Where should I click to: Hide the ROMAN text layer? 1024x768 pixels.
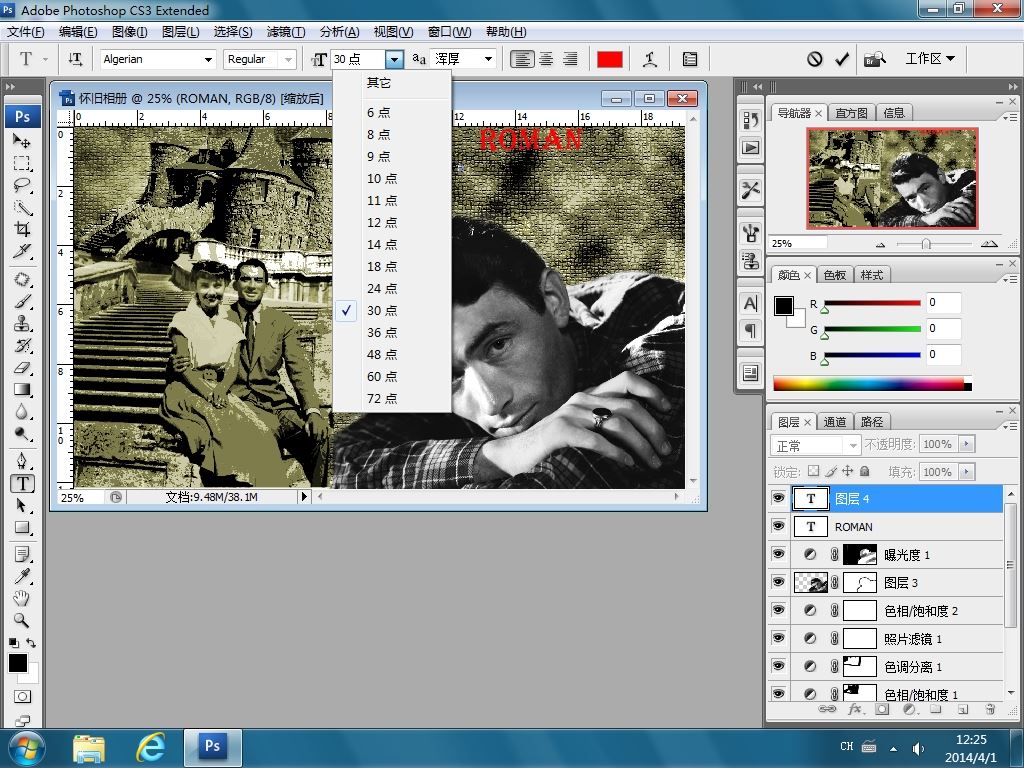click(x=778, y=526)
